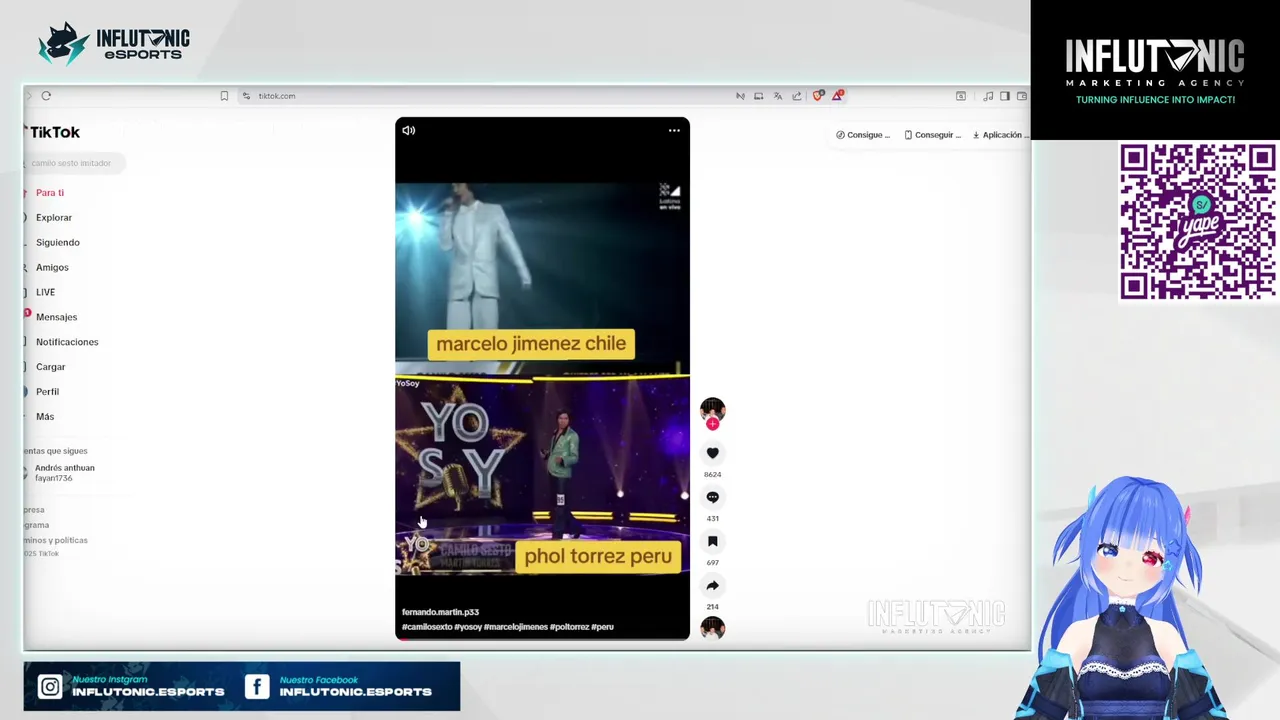Open the Perfil page

[47, 392]
